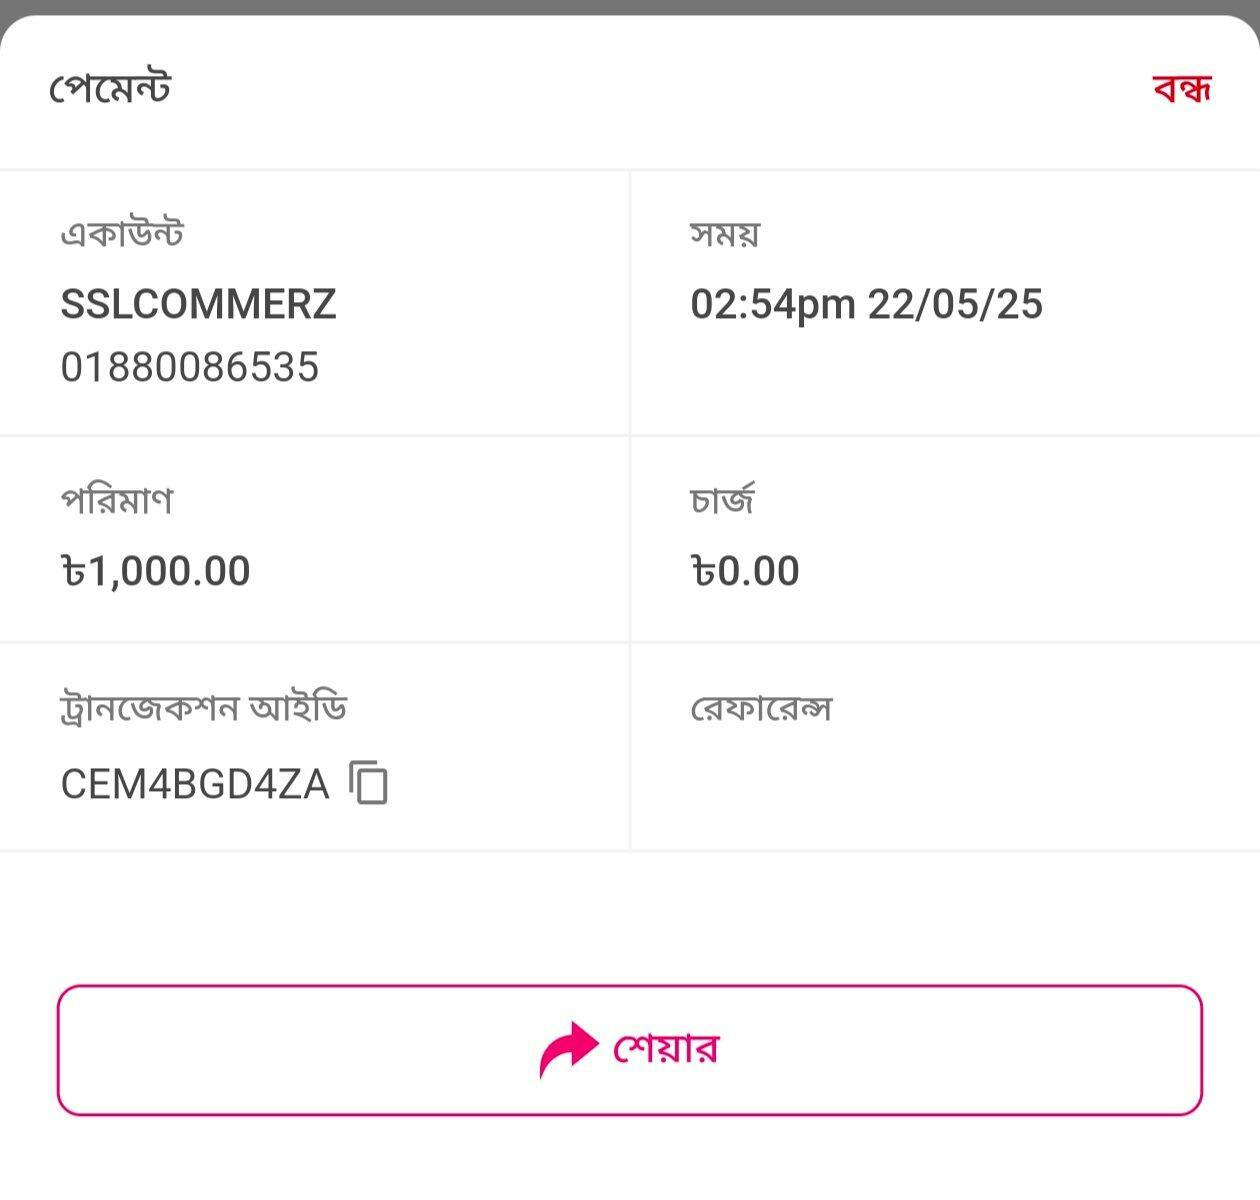Tap the রেফারেন্স (Reference) label
1260x1200 pixels.
761,708
